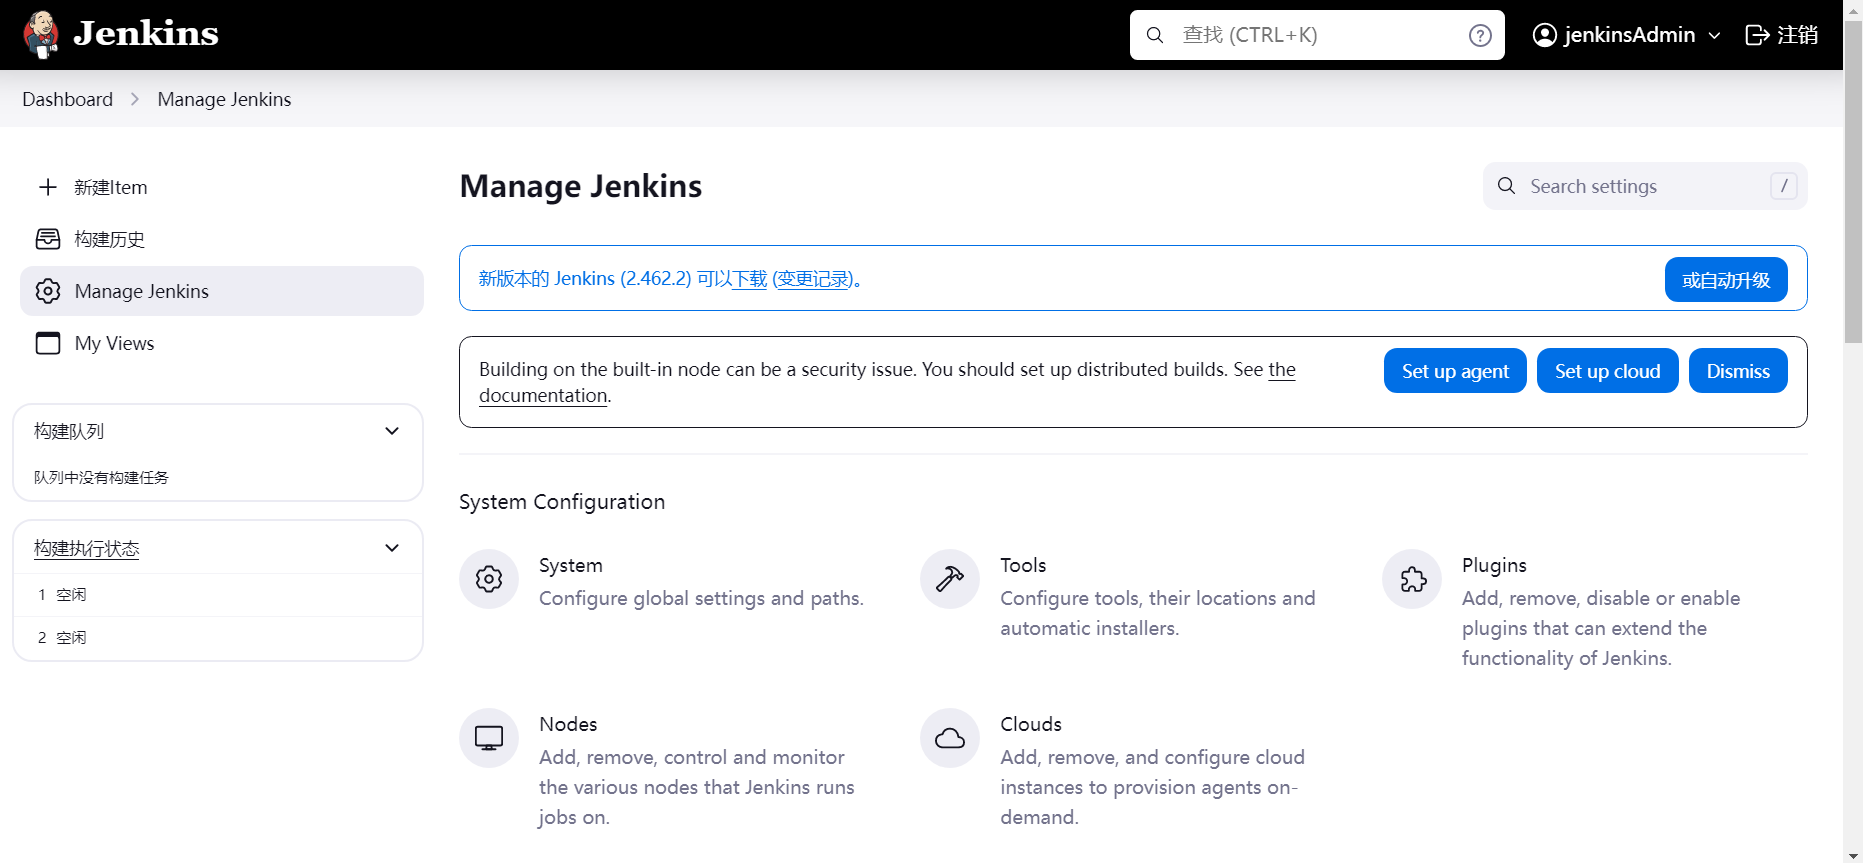This screenshot has height=863, width=1863.
Task: Select Manage Jenkins in sidebar
Action: point(222,291)
